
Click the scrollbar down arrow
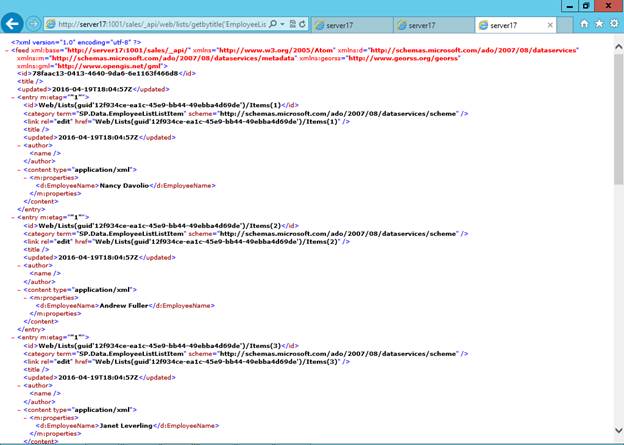click(618, 430)
